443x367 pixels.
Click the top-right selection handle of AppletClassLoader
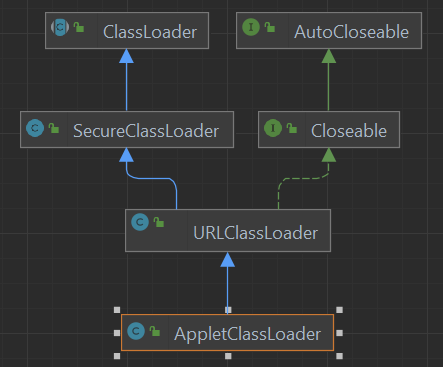coord(339,310)
